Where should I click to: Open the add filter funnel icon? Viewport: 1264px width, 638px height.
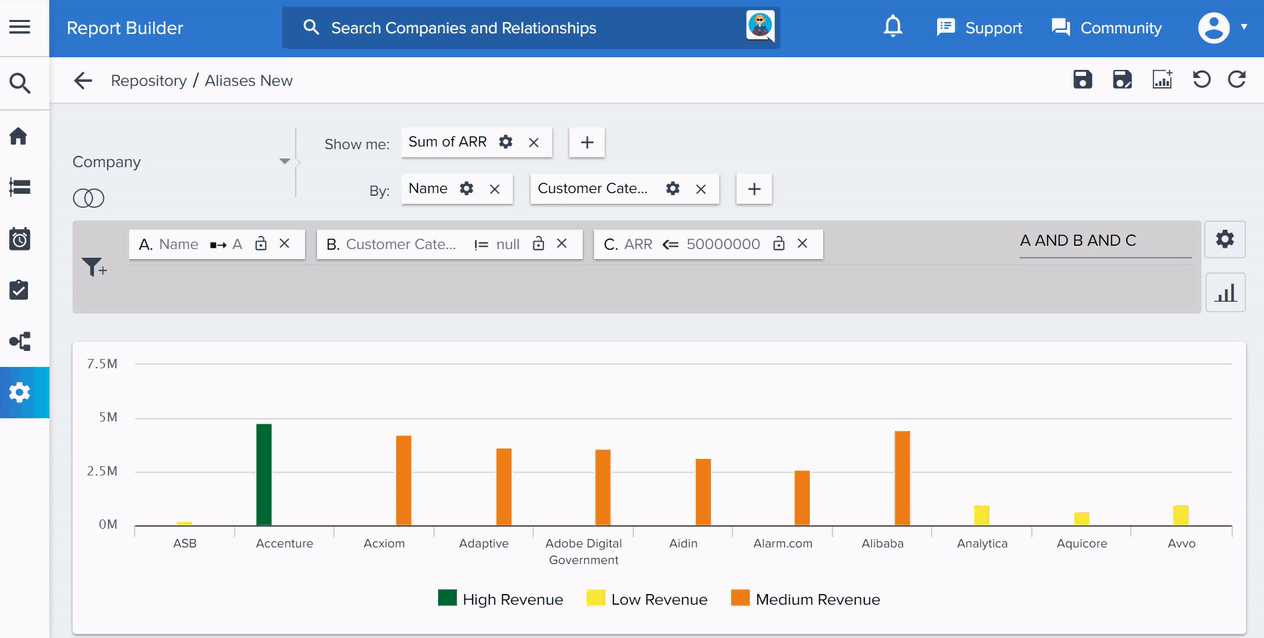[95, 267]
